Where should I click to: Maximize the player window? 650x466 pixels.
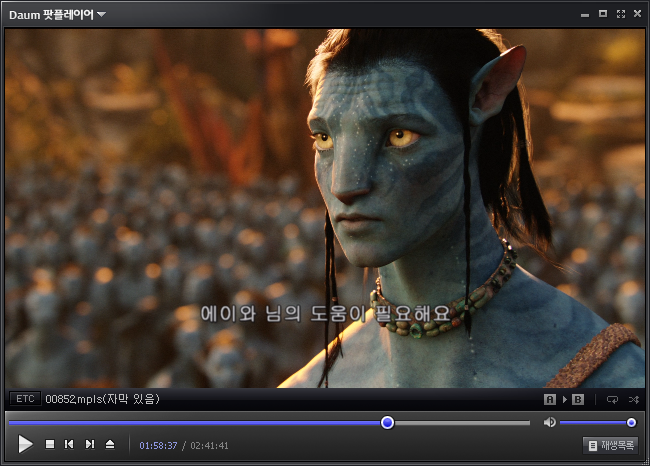coord(603,14)
